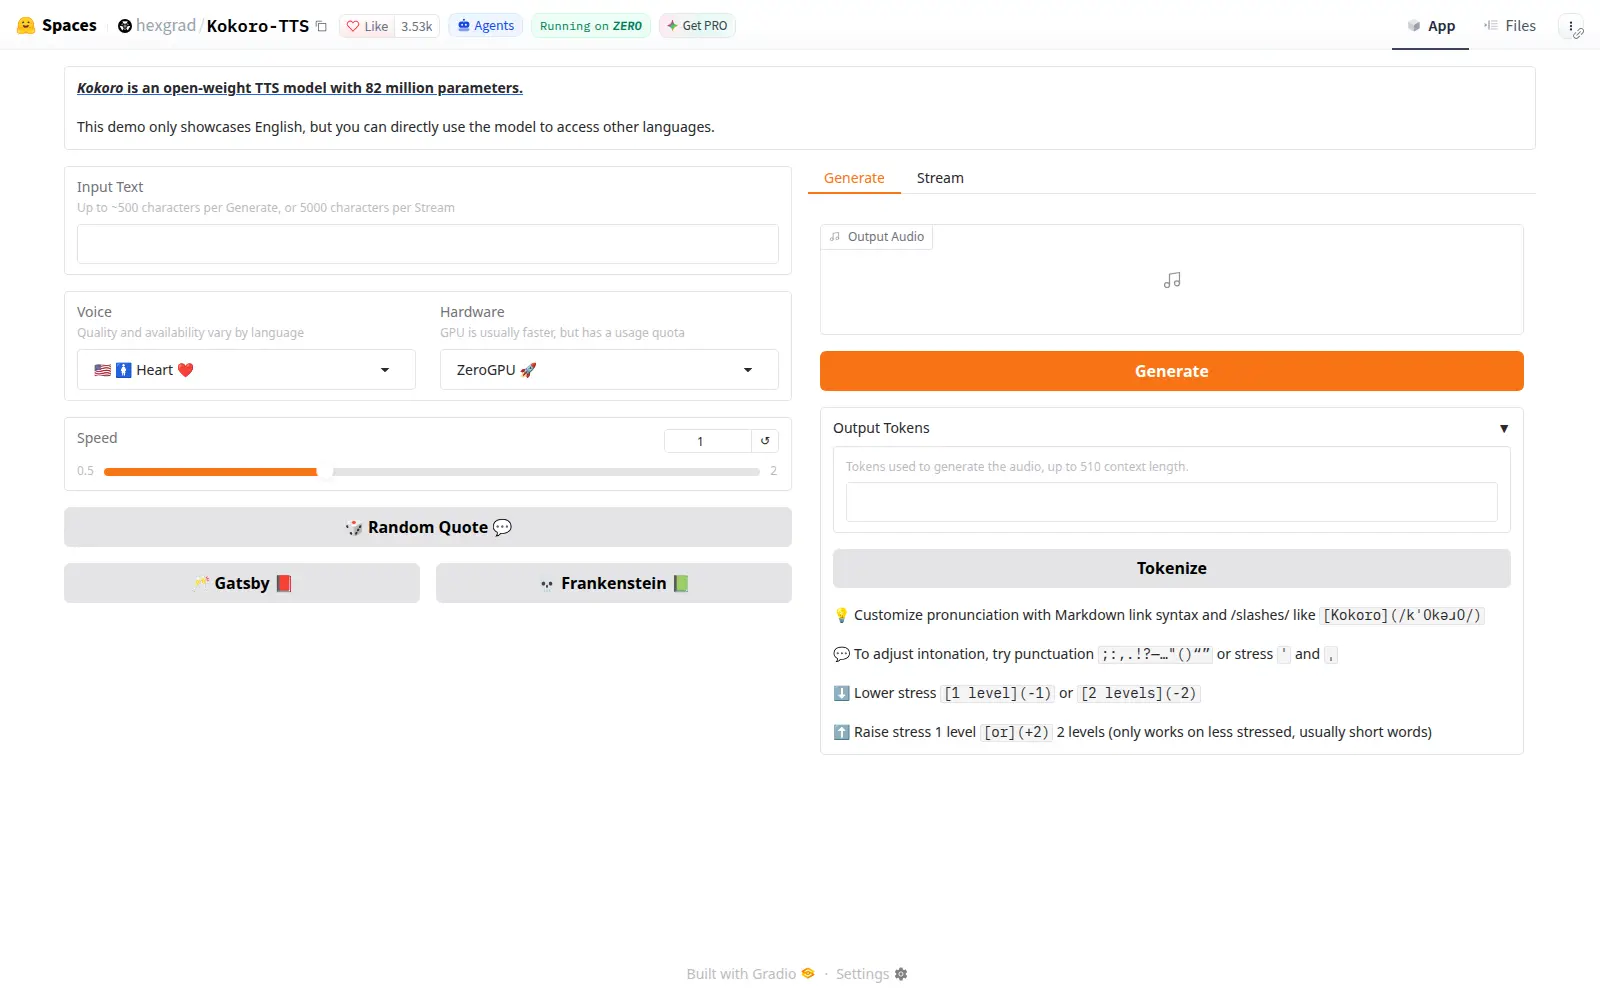The image size is (1600, 1000).
Task: Open the Agents button
Action: click(x=486, y=26)
